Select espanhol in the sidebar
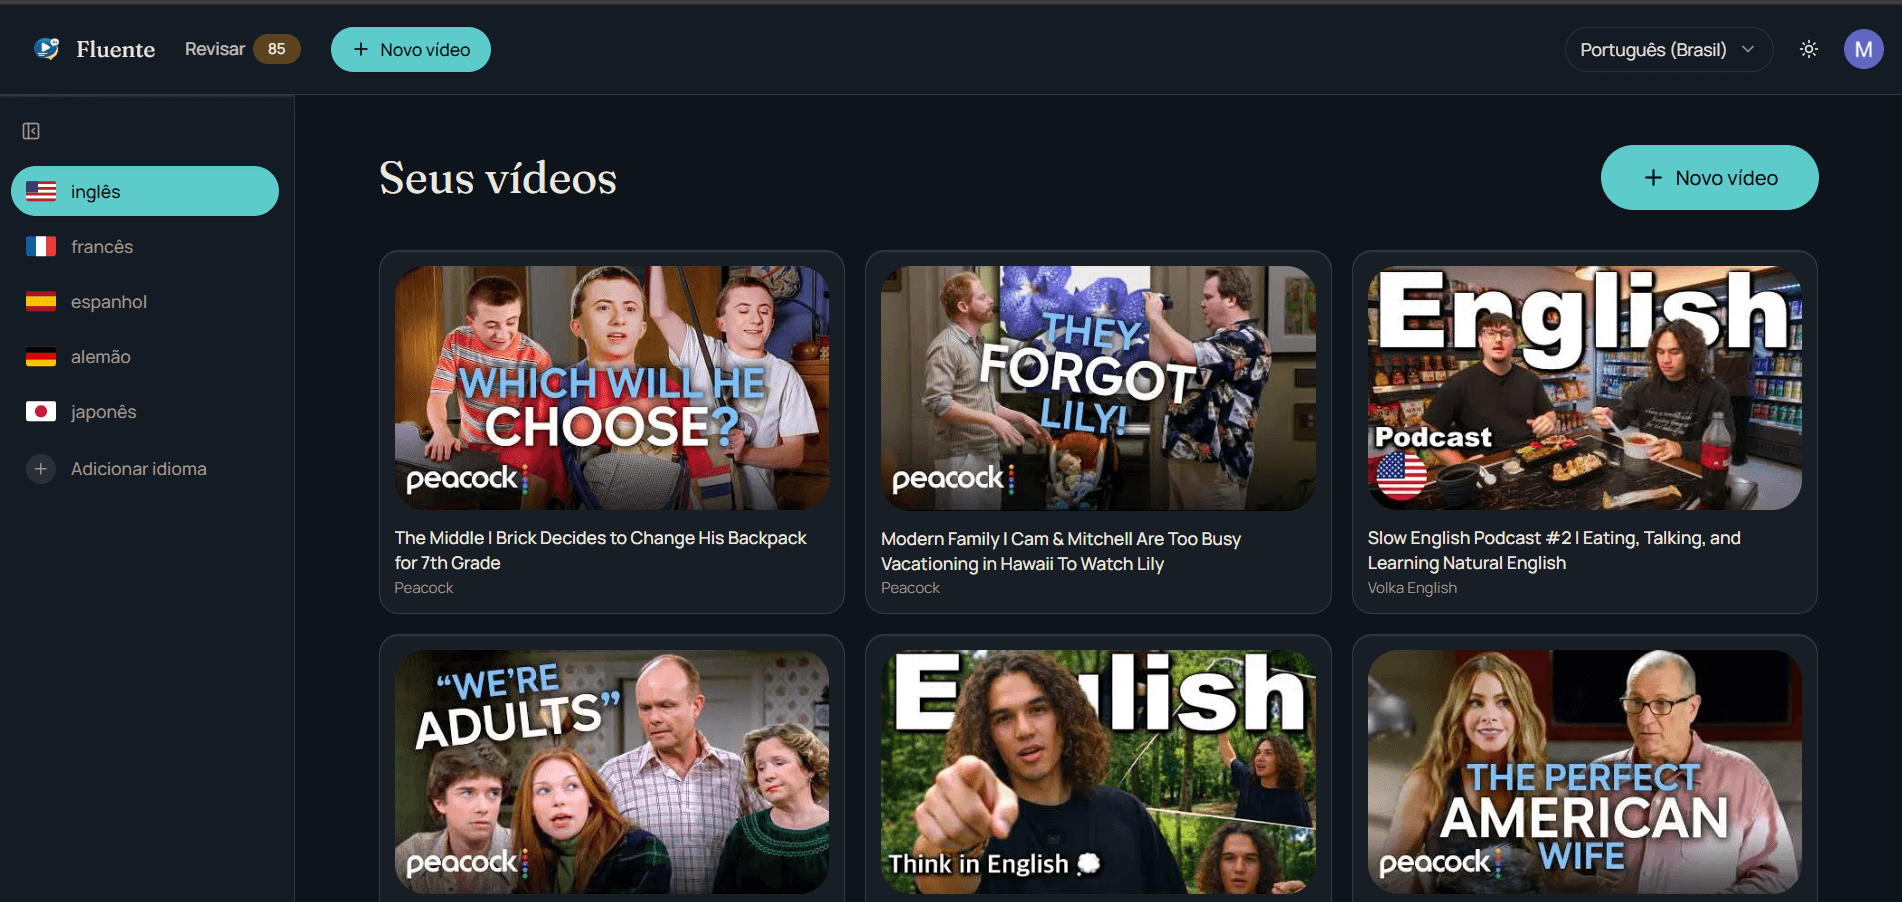This screenshot has width=1902, height=902. 145,301
